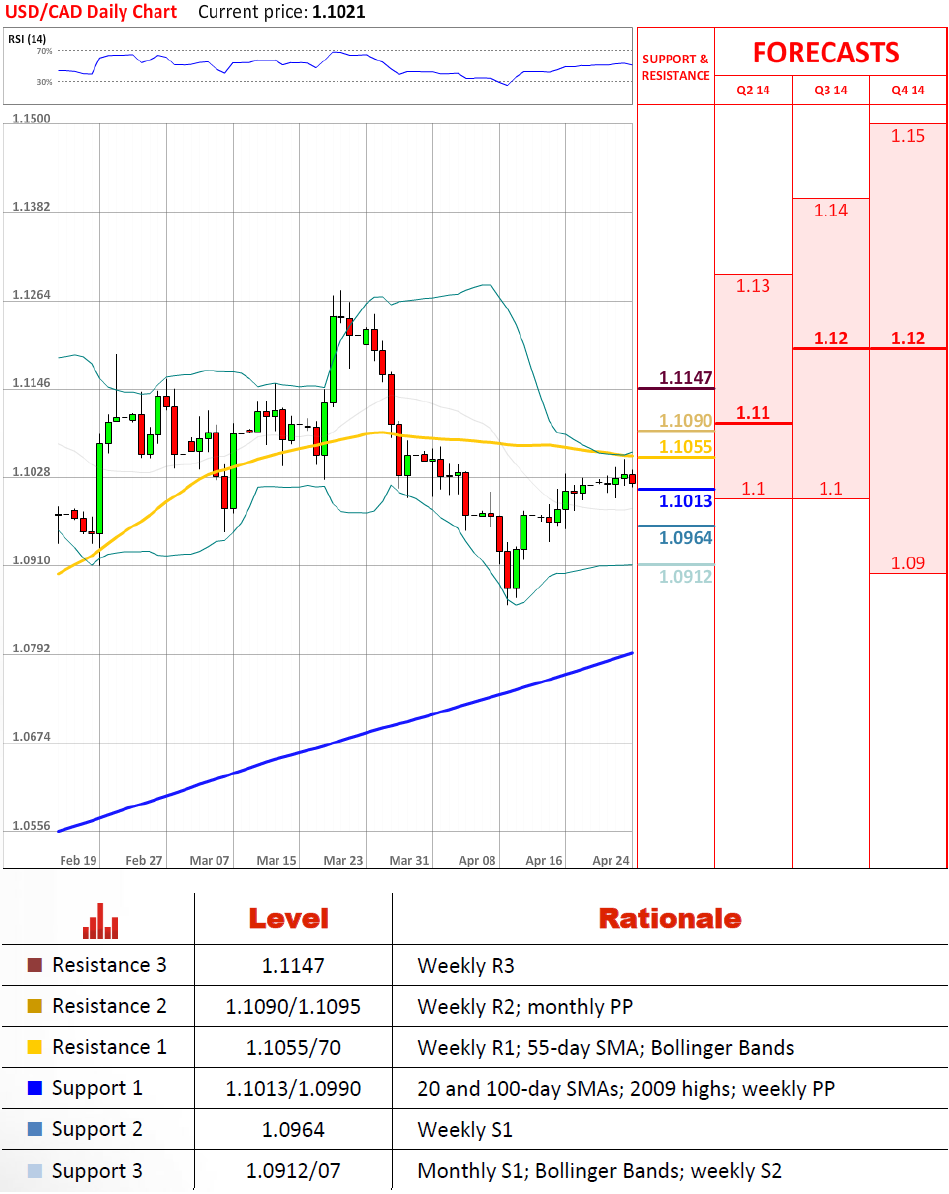Click the 30% RSI level label
This screenshot has width=949, height=1194.
coord(44,82)
